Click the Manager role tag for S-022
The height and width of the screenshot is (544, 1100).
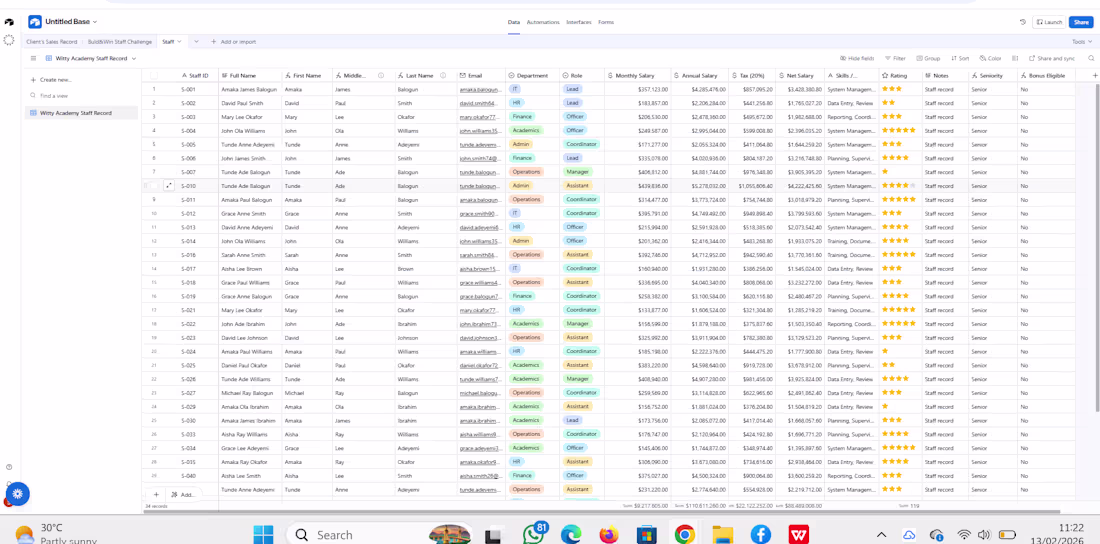coord(577,324)
